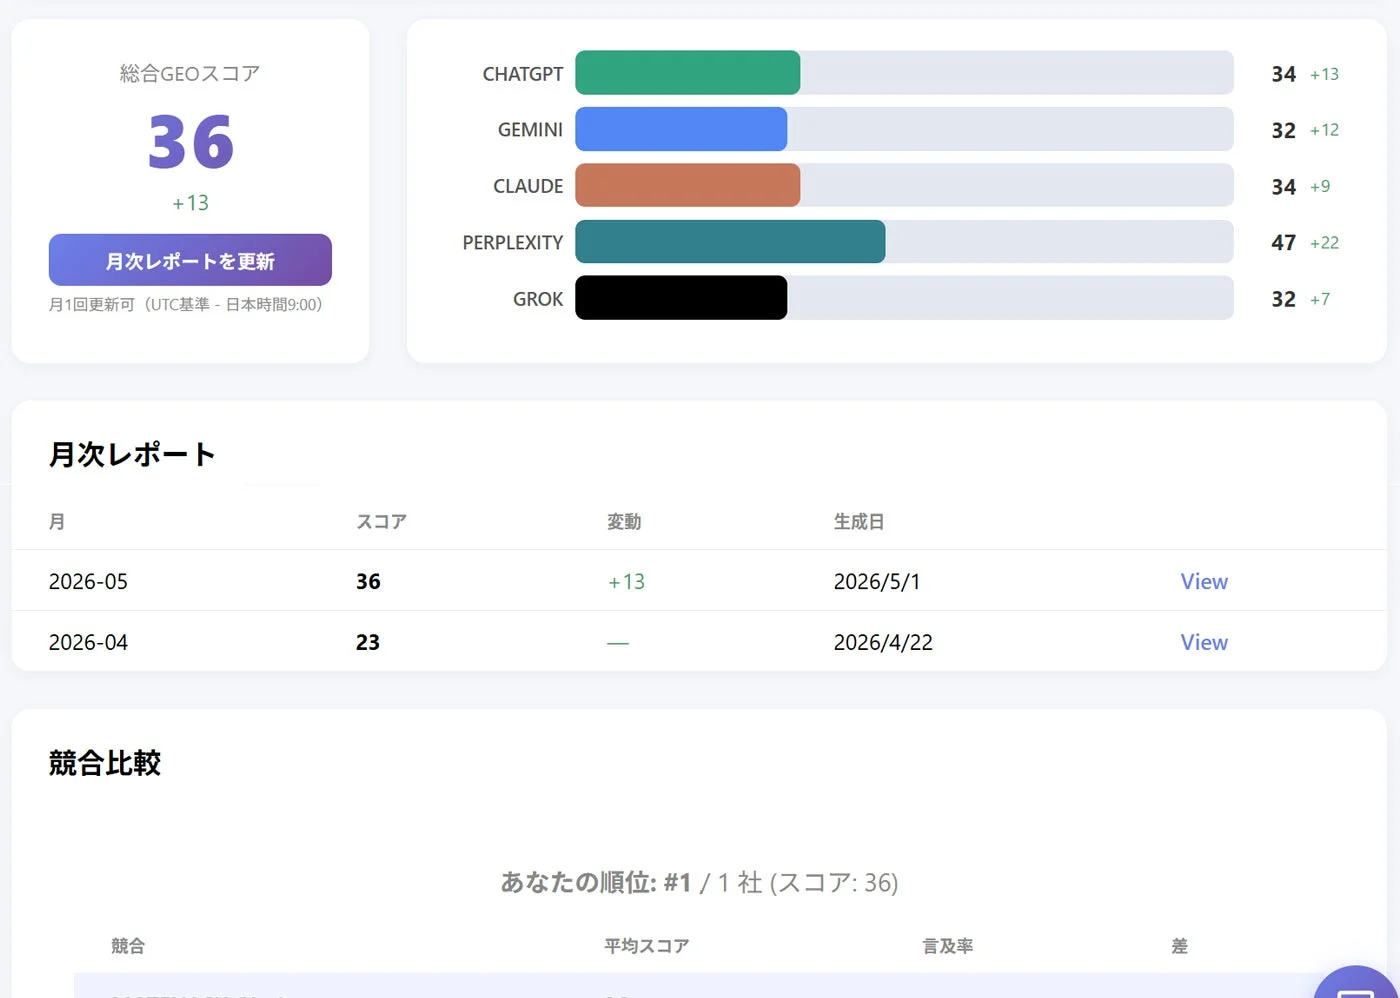Viewport: 1400px width, 998px height.
Task: Click the dash change in the 2026-04 row
Action: [618, 643]
